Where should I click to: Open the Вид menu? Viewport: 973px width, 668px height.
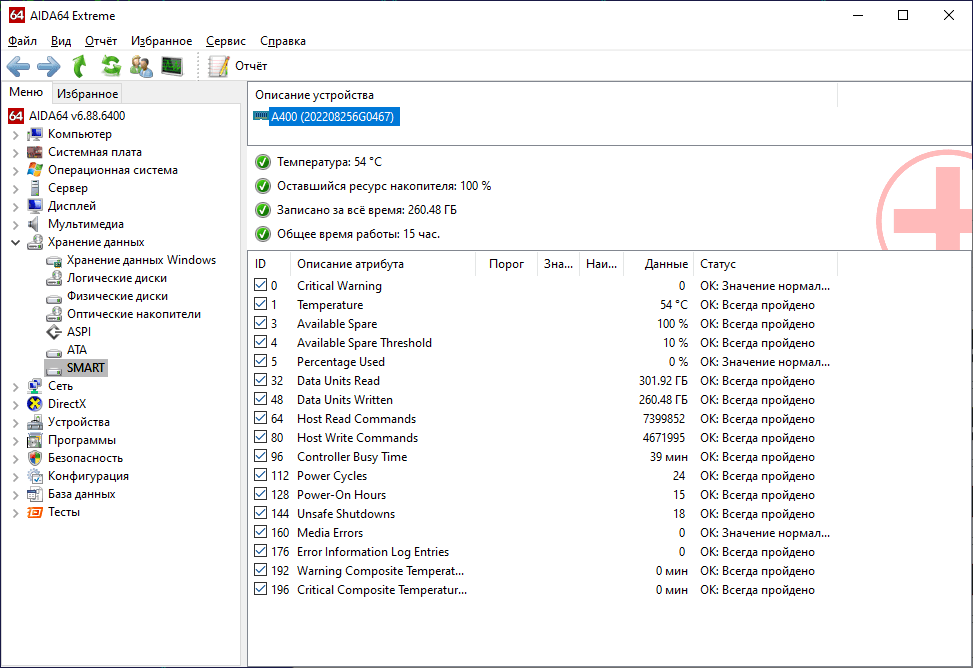click(x=61, y=41)
